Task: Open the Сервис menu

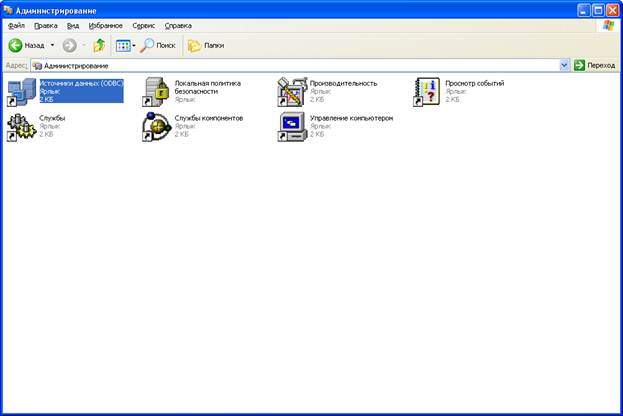Action: pyautogui.click(x=143, y=25)
